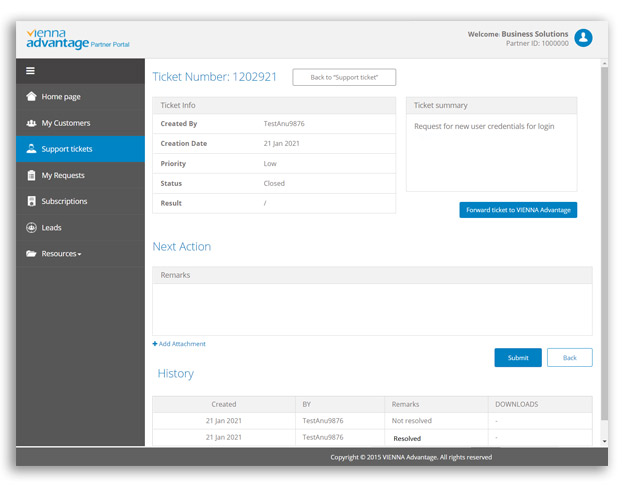624x486 pixels.
Task: Click the My Customers people icon
Action: pyautogui.click(x=31, y=123)
